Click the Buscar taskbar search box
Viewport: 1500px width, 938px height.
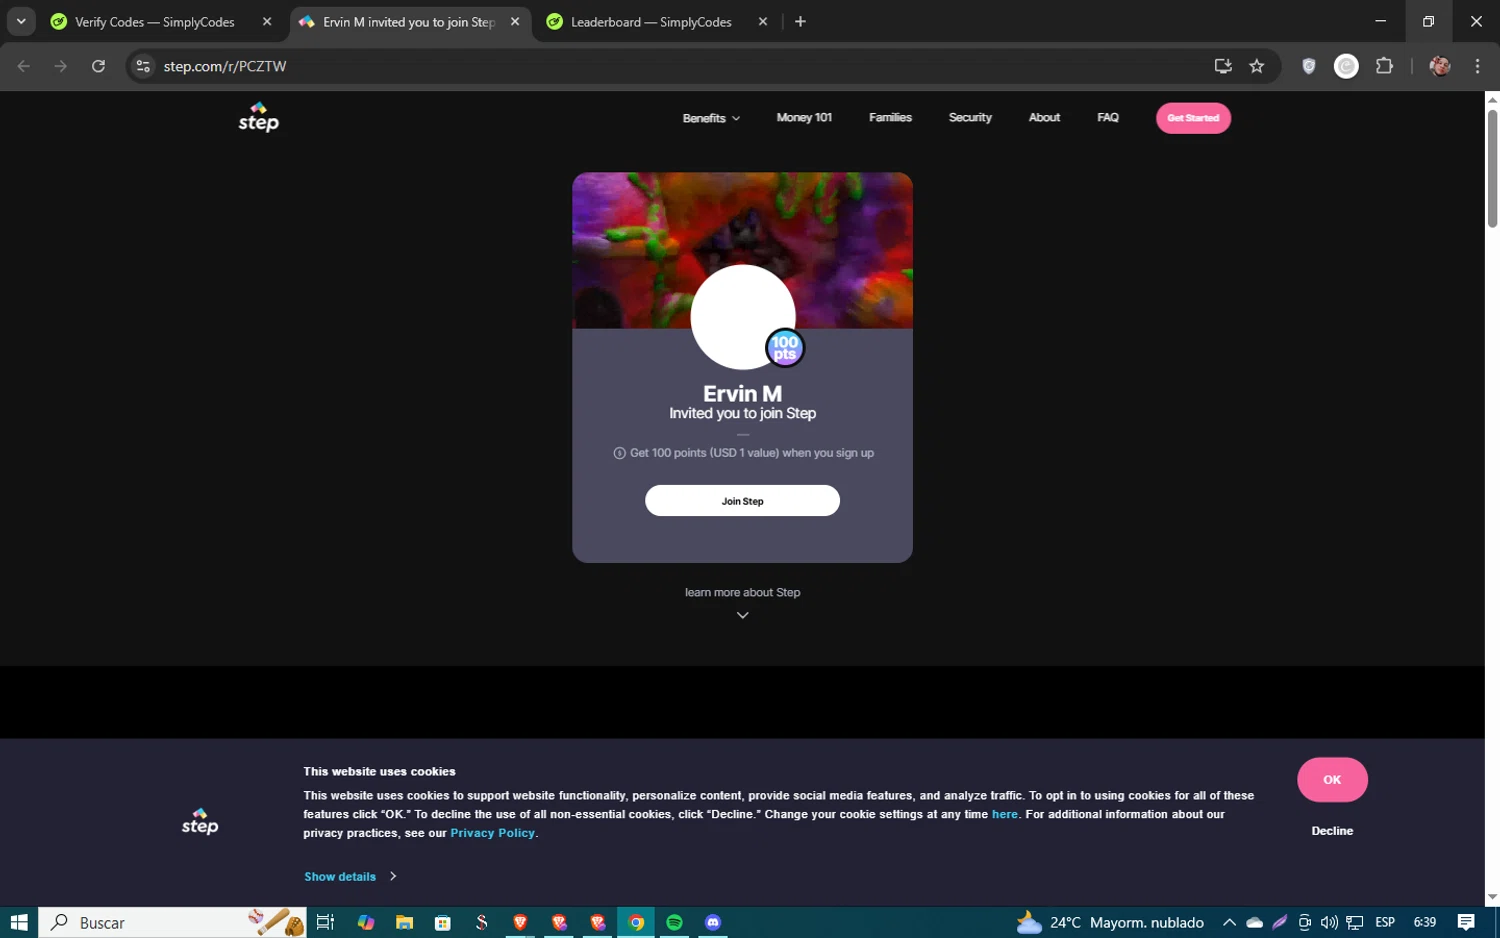tap(172, 922)
